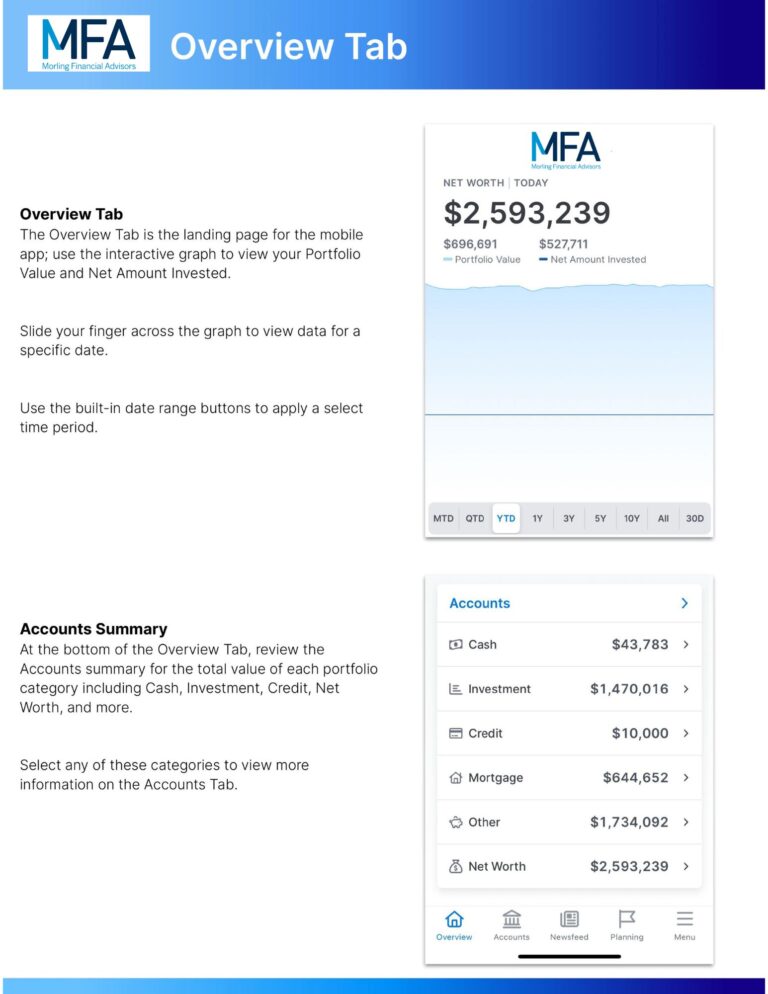The height and width of the screenshot is (994, 768).
Task: Expand the Net Worth row chevron
Action: pyautogui.click(x=685, y=866)
